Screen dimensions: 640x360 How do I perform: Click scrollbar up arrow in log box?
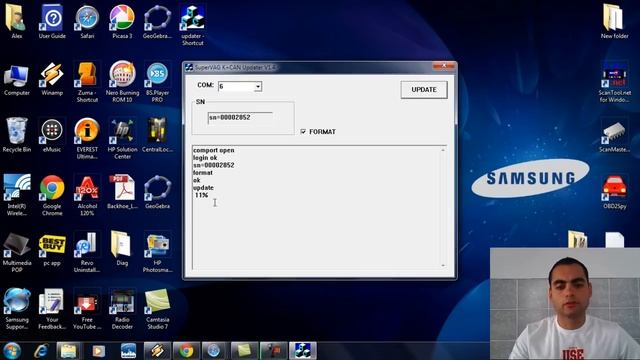(443, 150)
